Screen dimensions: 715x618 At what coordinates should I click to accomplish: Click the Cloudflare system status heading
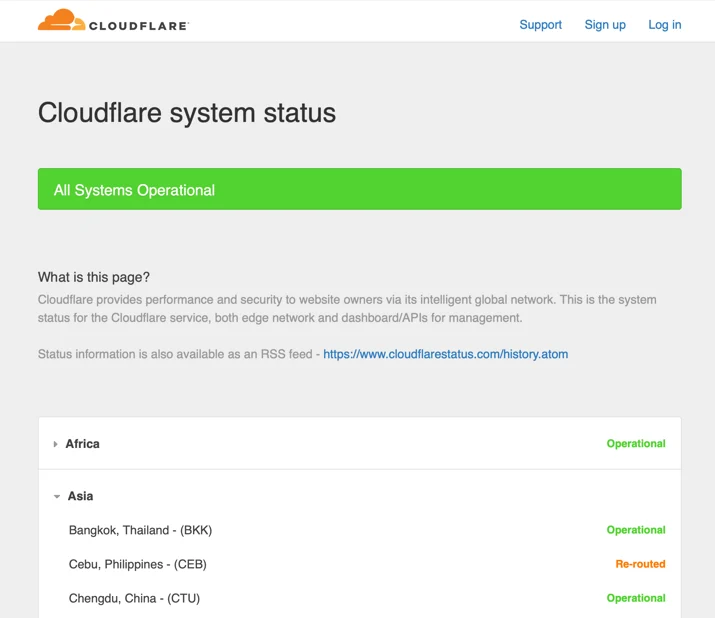(x=187, y=113)
